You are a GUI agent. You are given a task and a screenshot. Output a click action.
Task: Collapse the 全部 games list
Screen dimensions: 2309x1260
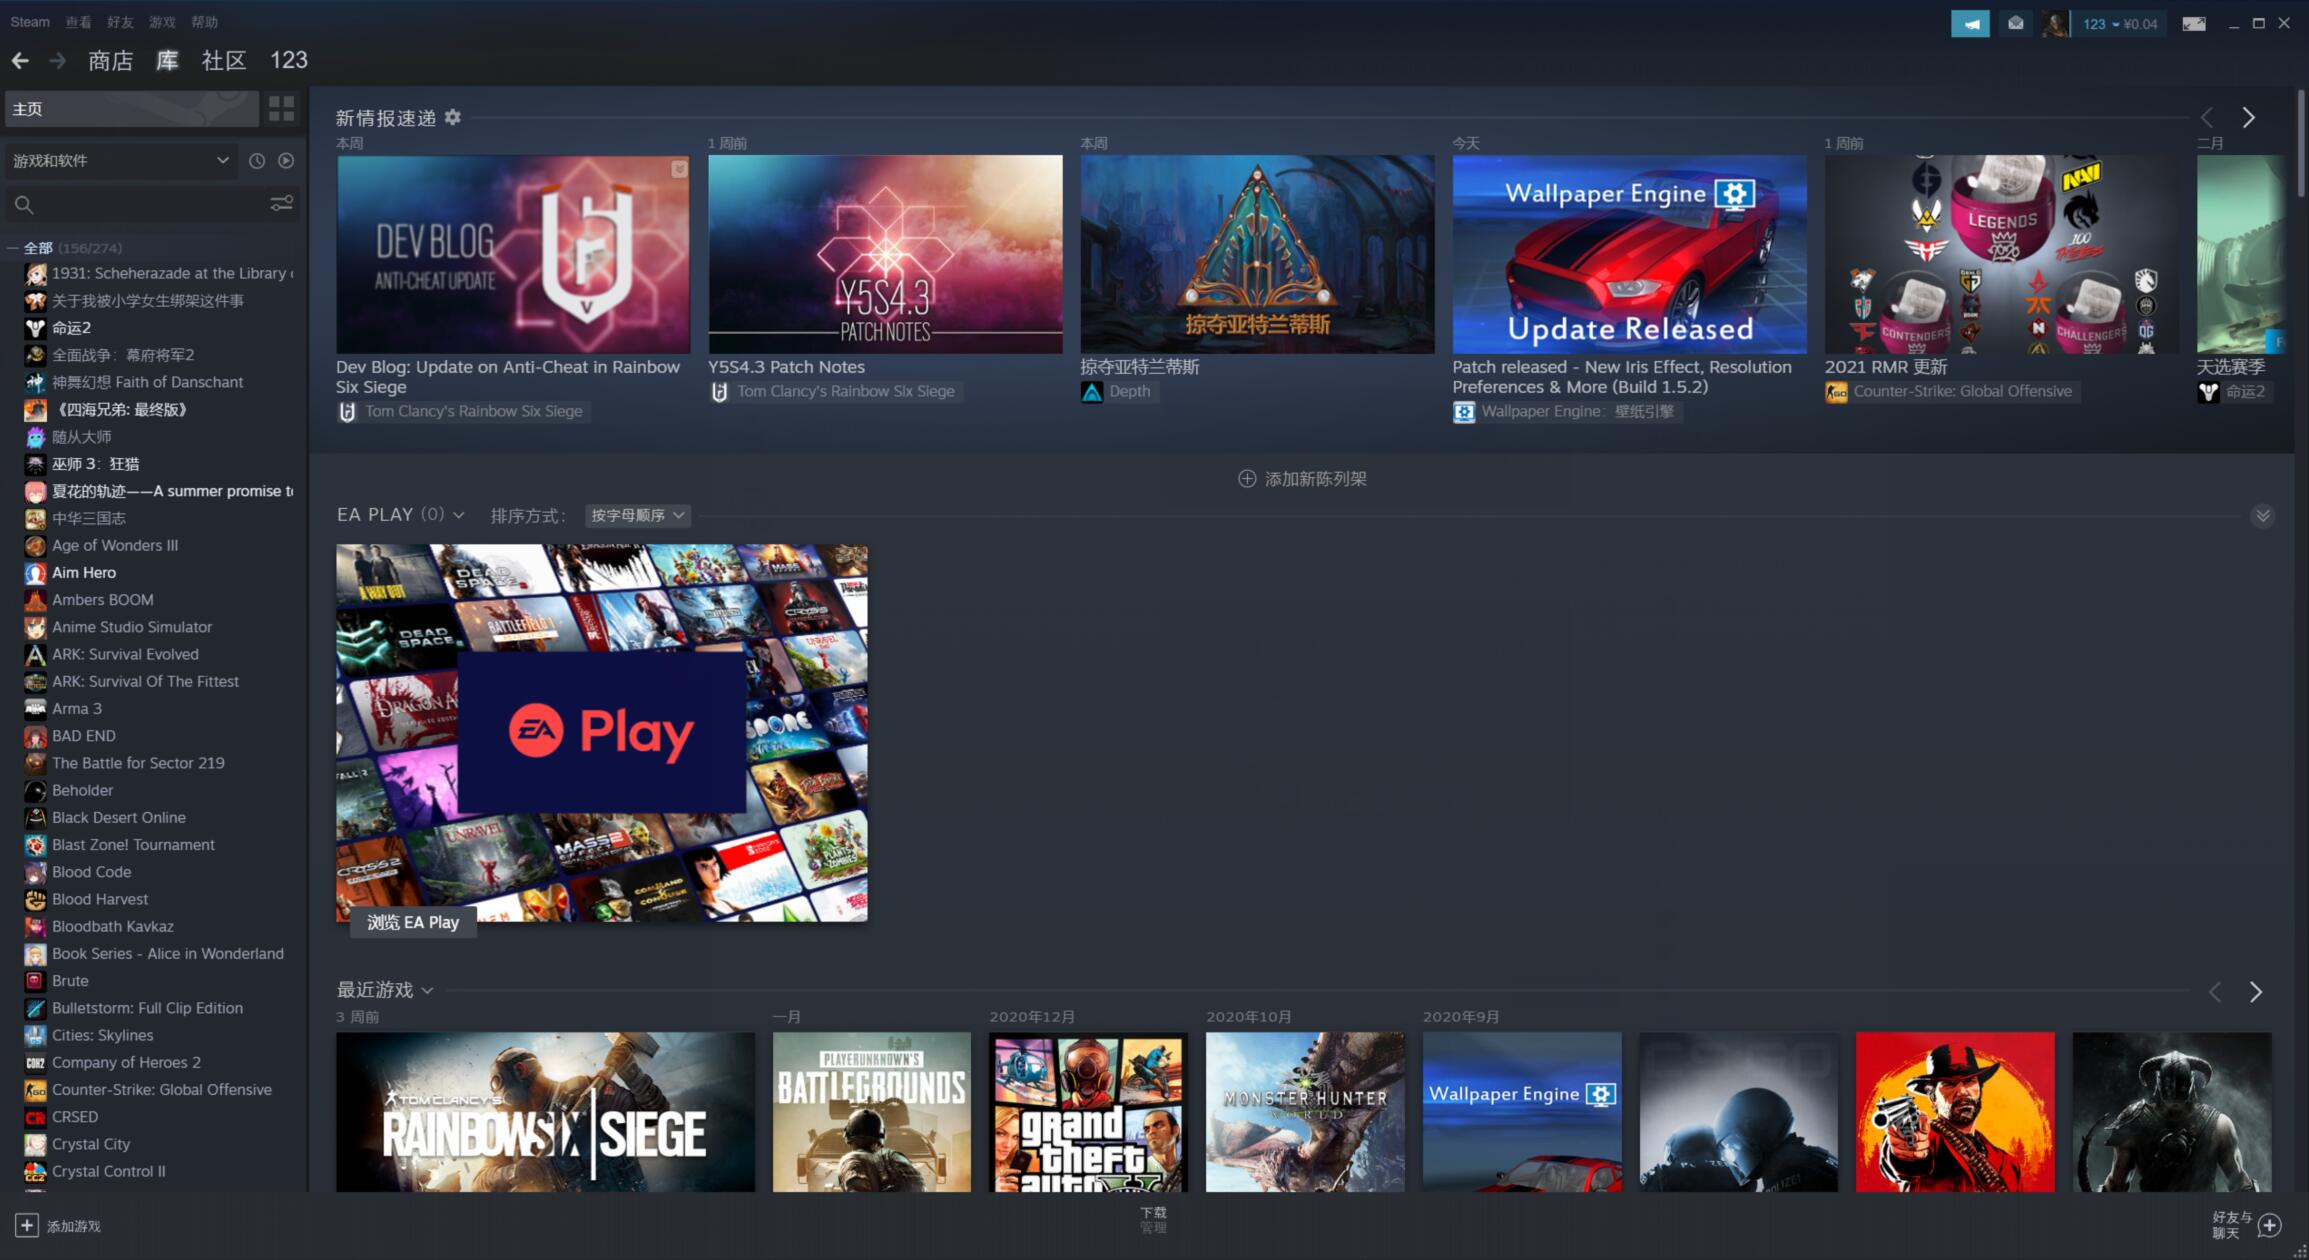pos(13,248)
